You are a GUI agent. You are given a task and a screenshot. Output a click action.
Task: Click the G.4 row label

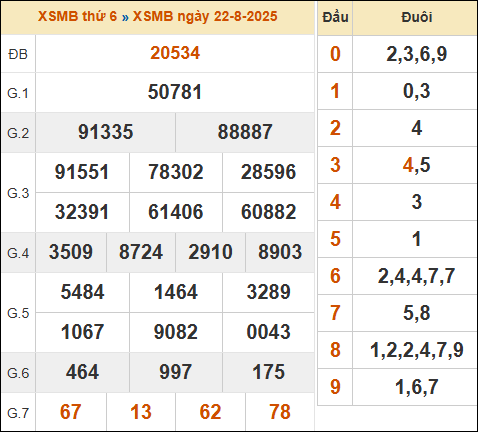18,253
